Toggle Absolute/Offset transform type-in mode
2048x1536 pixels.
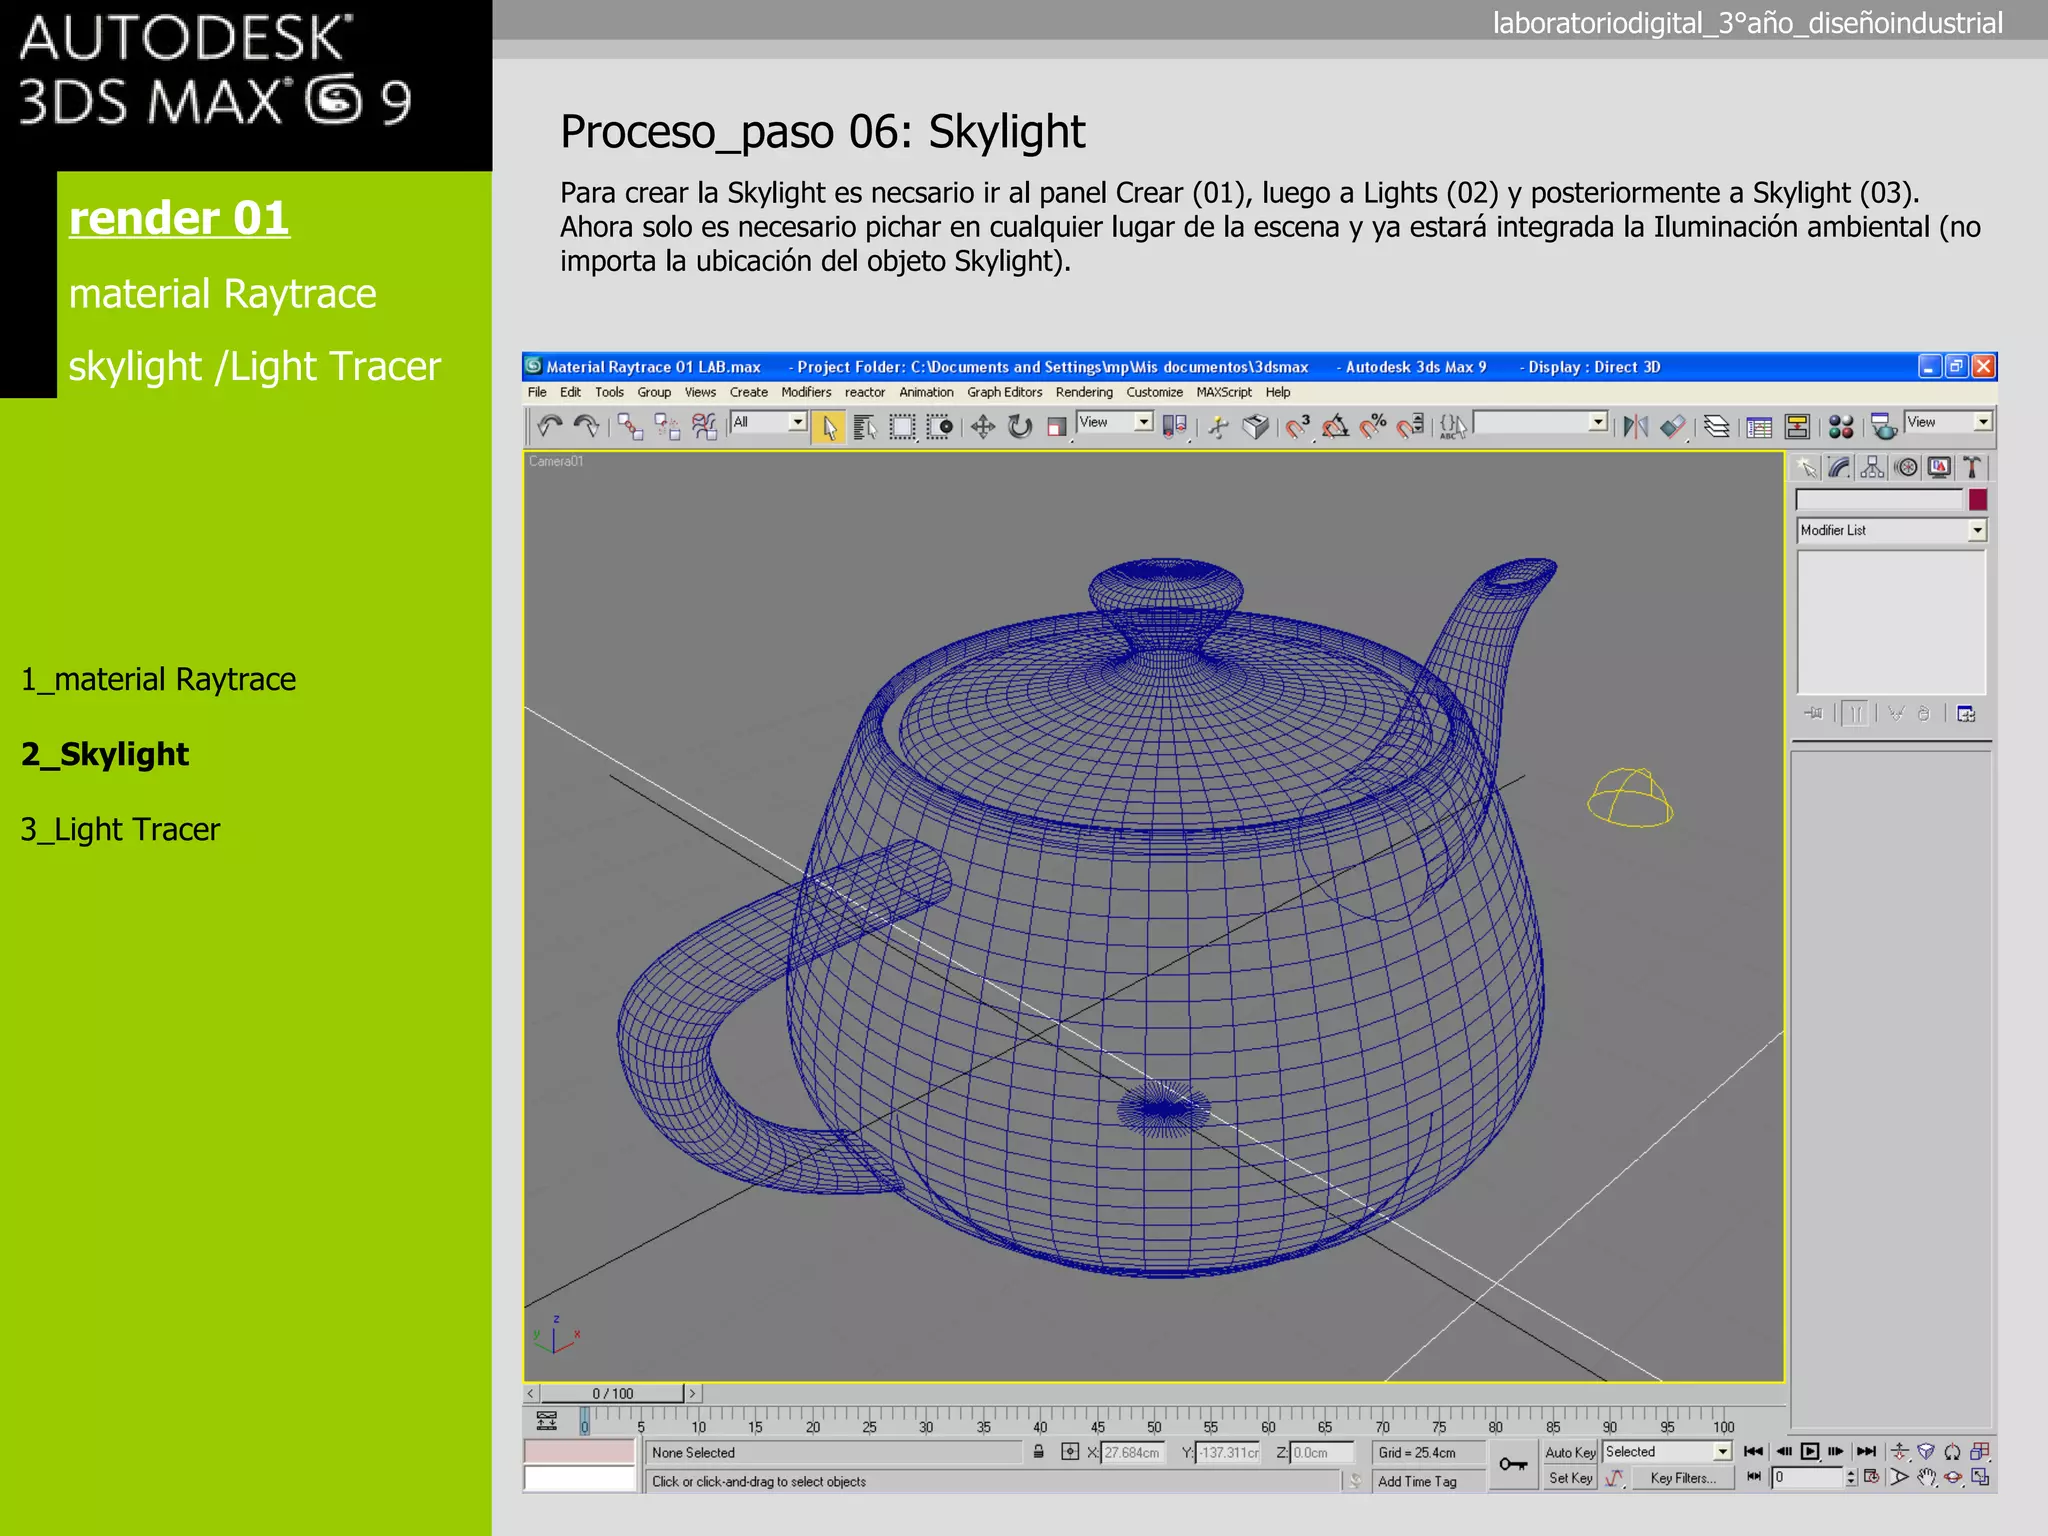(x=1070, y=1452)
